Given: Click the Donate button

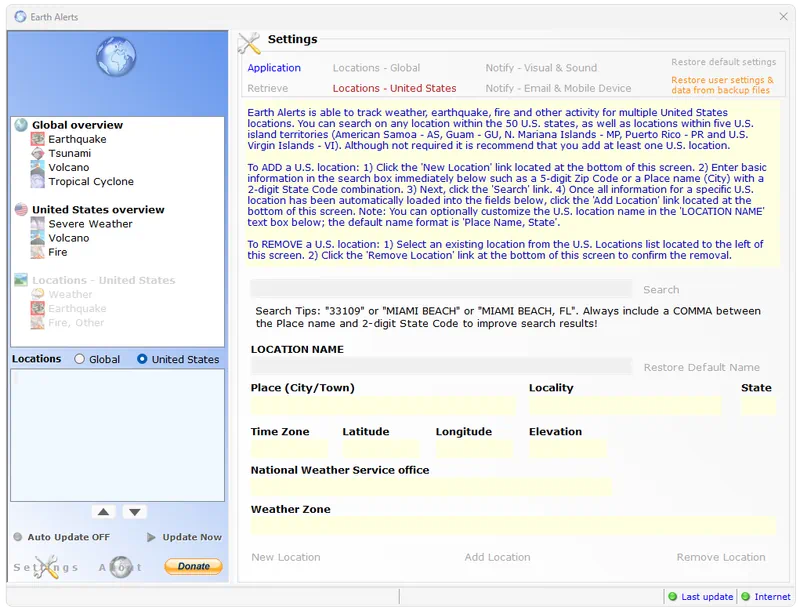Looking at the screenshot, I should point(193,566).
